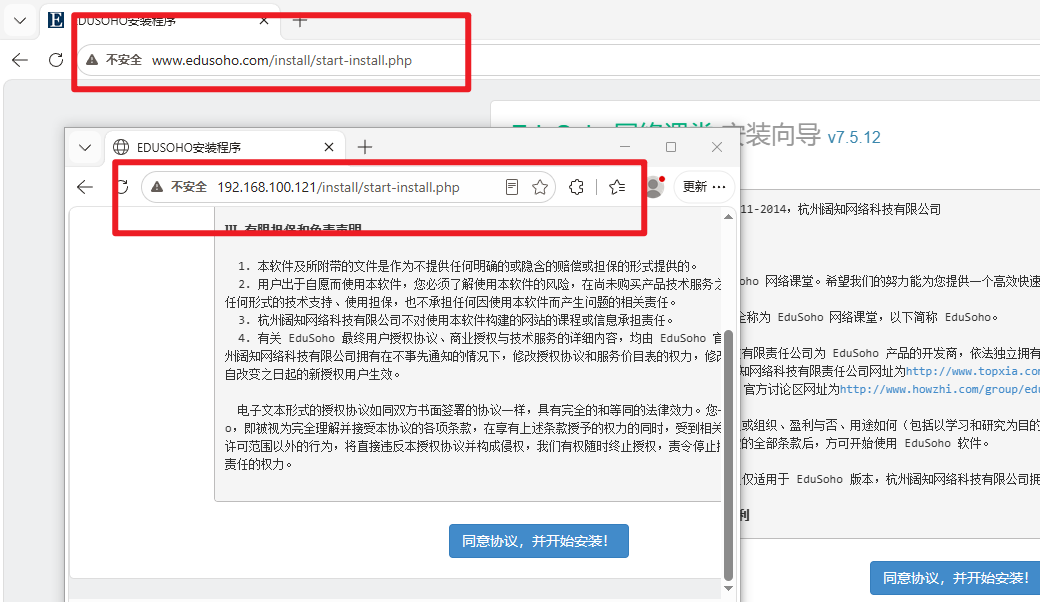Select EDUSOHO安装程序 tab in front window
Screen dimensions: 1040x602
(x=225, y=147)
